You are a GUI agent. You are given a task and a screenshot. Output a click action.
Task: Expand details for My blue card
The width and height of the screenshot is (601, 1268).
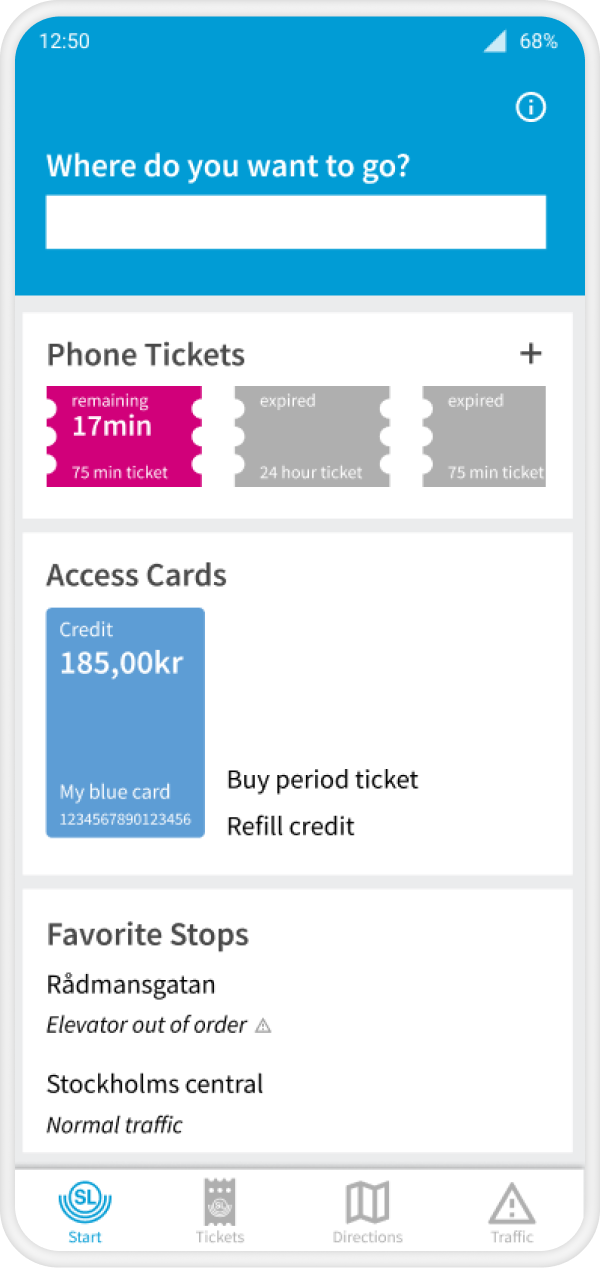click(x=125, y=723)
